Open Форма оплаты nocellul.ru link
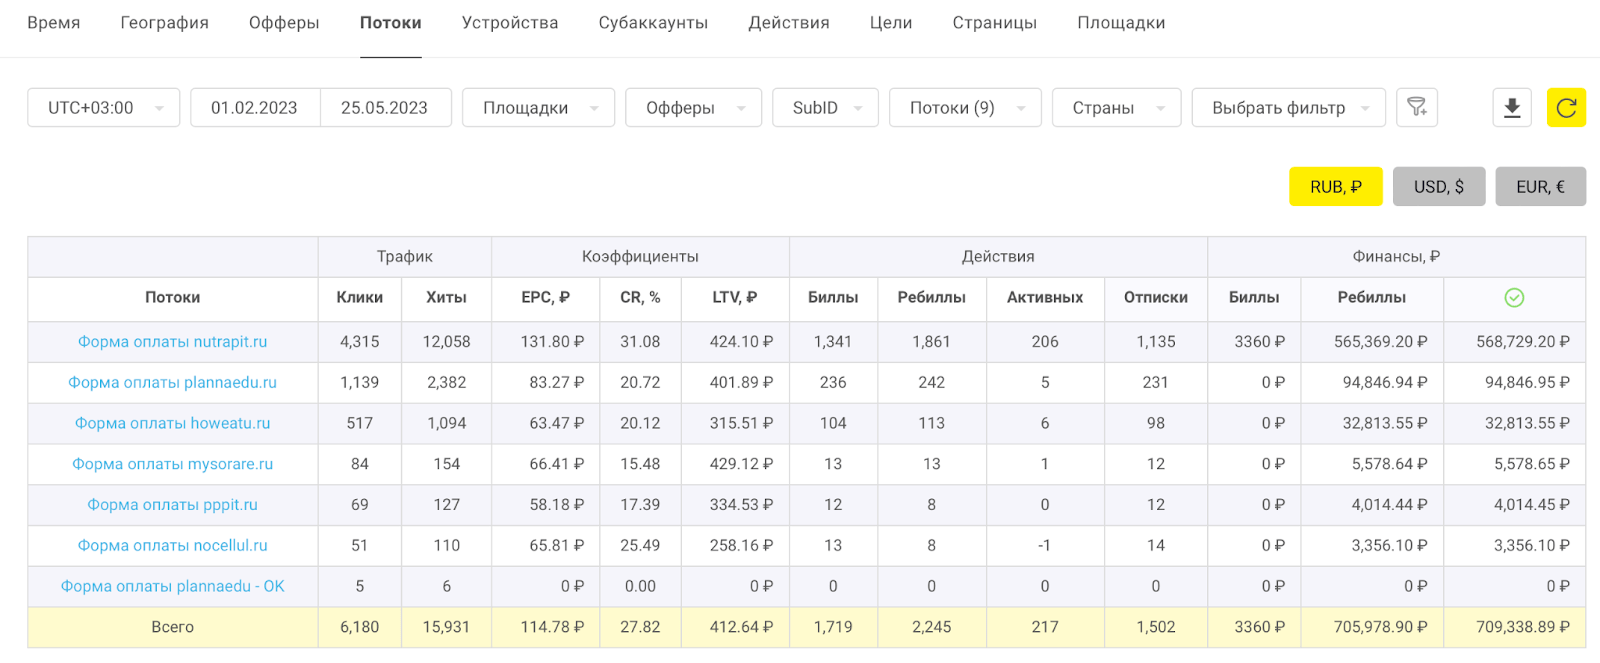1600x663 pixels. 173,545
